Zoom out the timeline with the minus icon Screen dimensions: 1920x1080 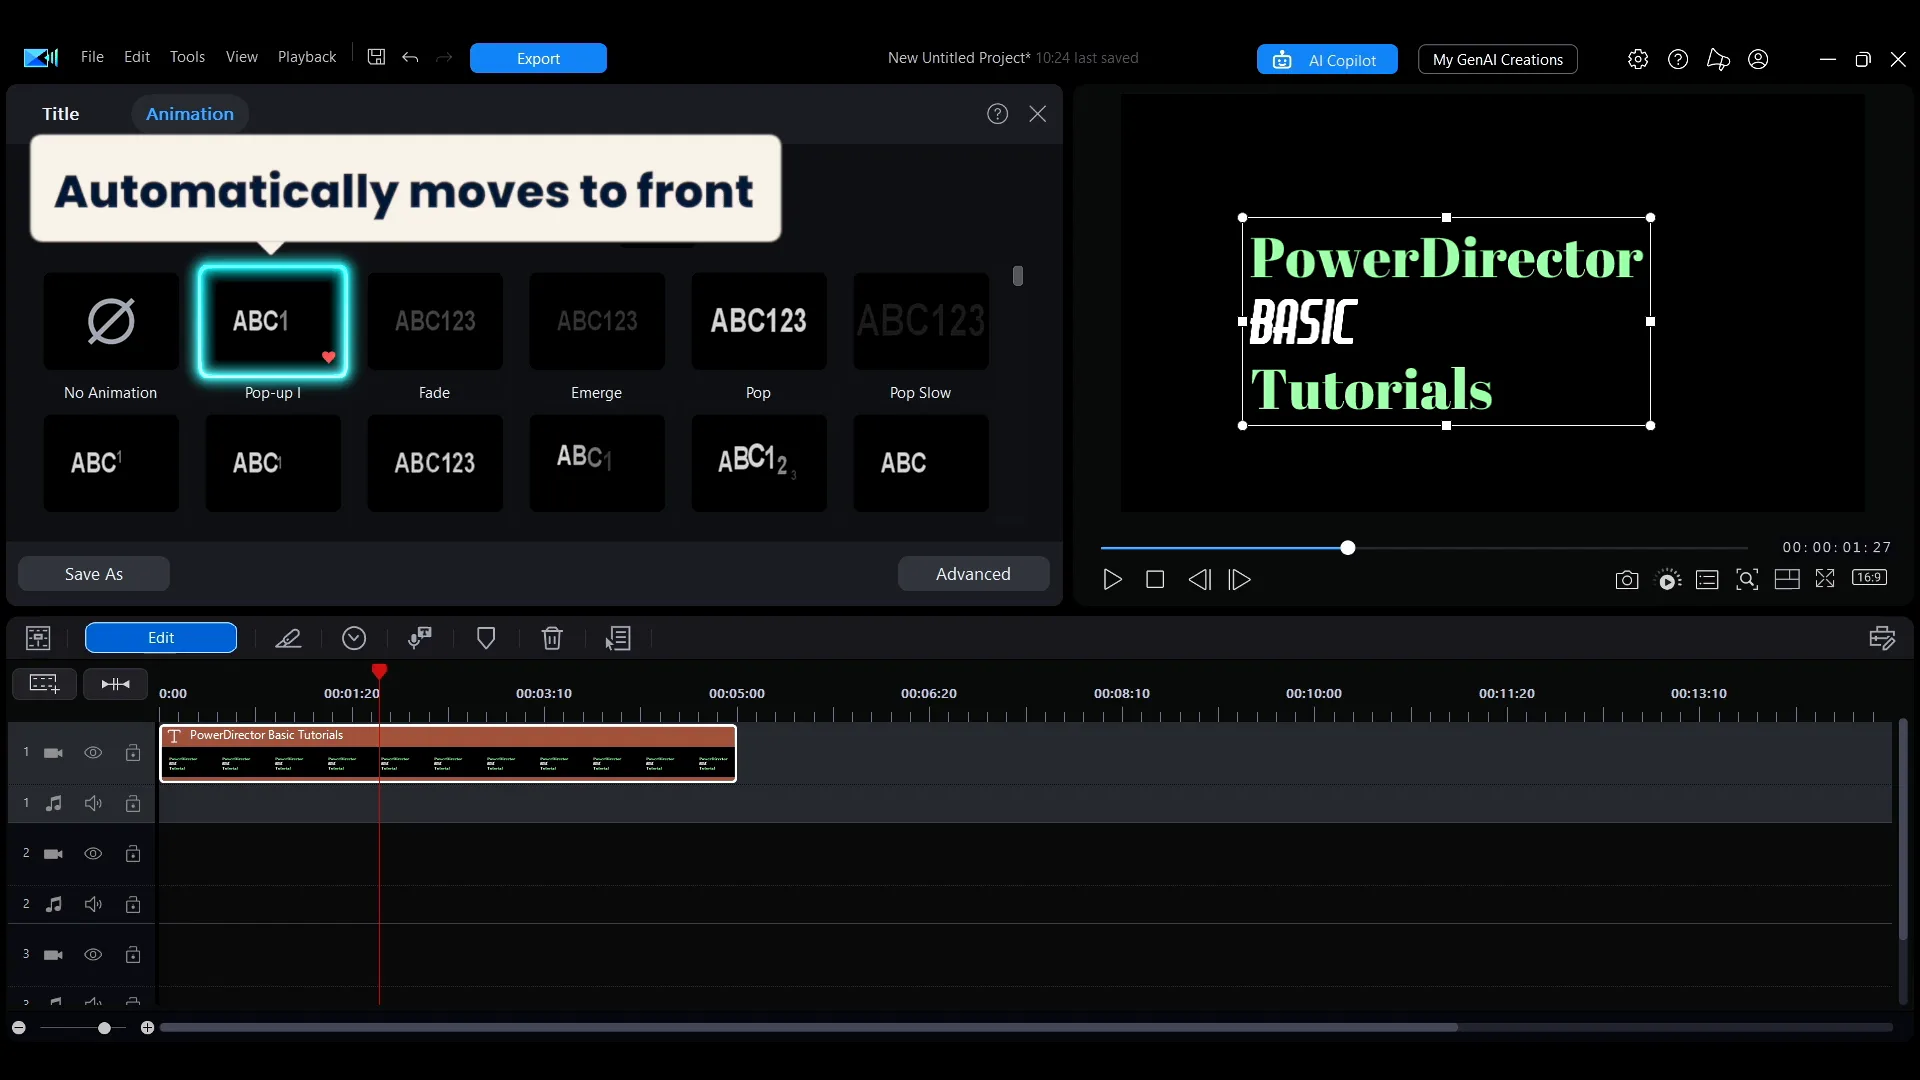coord(19,1028)
